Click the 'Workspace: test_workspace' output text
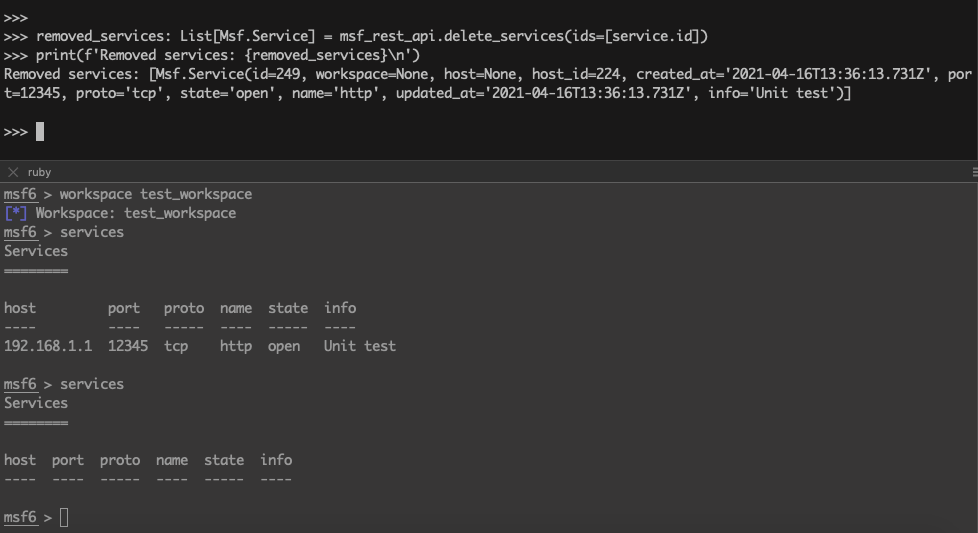The image size is (978, 533). coord(136,213)
